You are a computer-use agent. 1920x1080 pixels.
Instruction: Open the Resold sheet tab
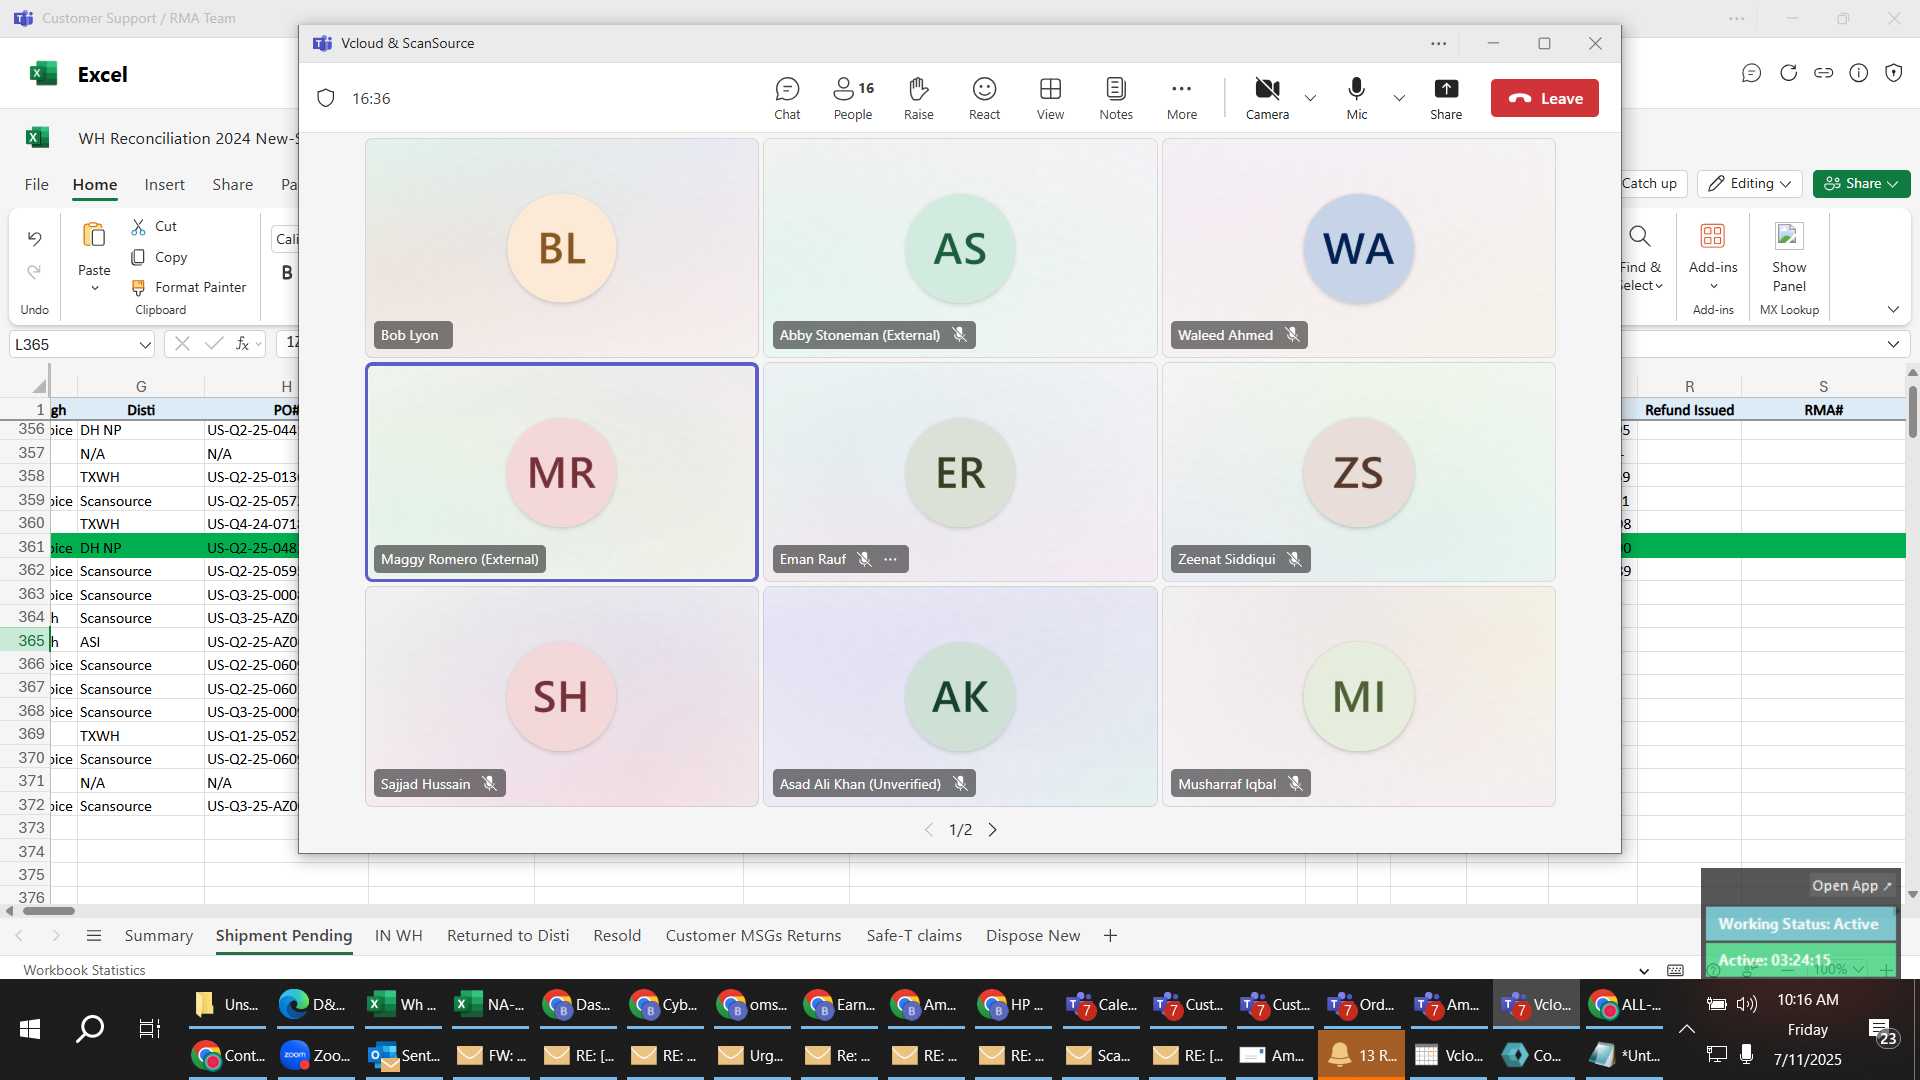coord(617,935)
